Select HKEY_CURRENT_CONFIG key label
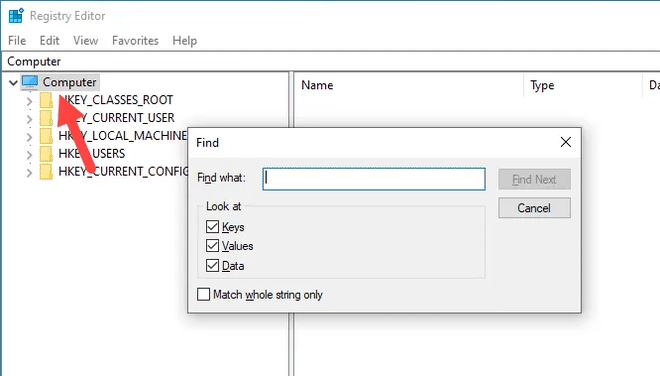This screenshot has height=376, width=660. [x=123, y=172]
